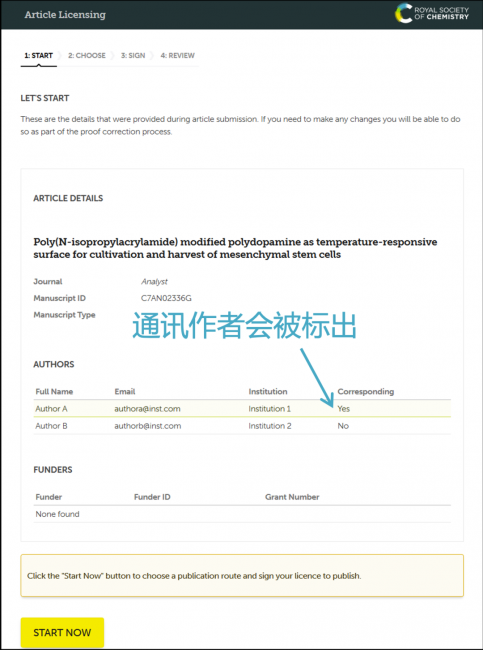Click the Funder ID column header
483x650 pixels.
pos(152,497)
